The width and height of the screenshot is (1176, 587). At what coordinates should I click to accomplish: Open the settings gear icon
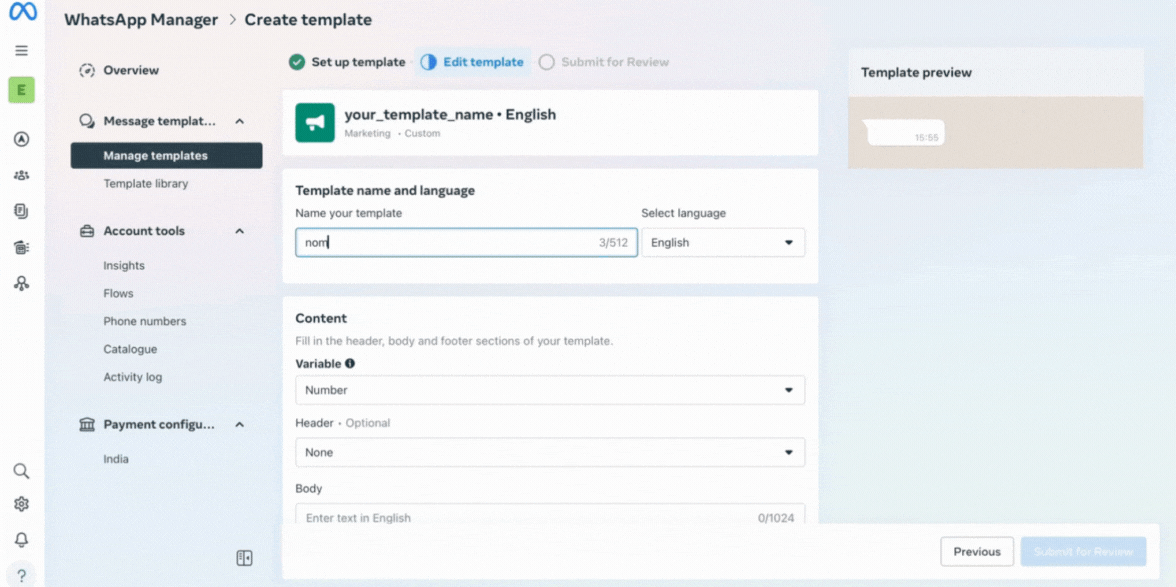point(22,504)
